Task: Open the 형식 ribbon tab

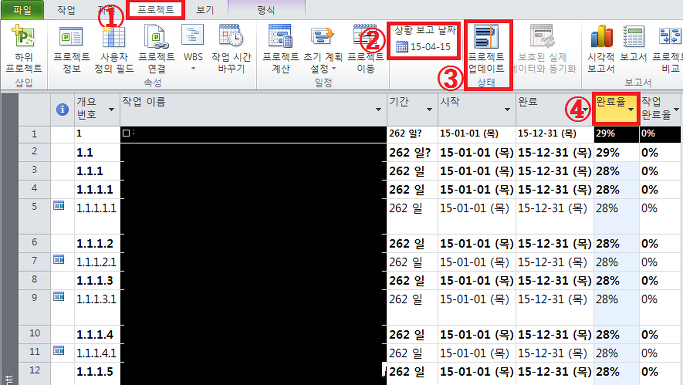Action: pos(265,10)
